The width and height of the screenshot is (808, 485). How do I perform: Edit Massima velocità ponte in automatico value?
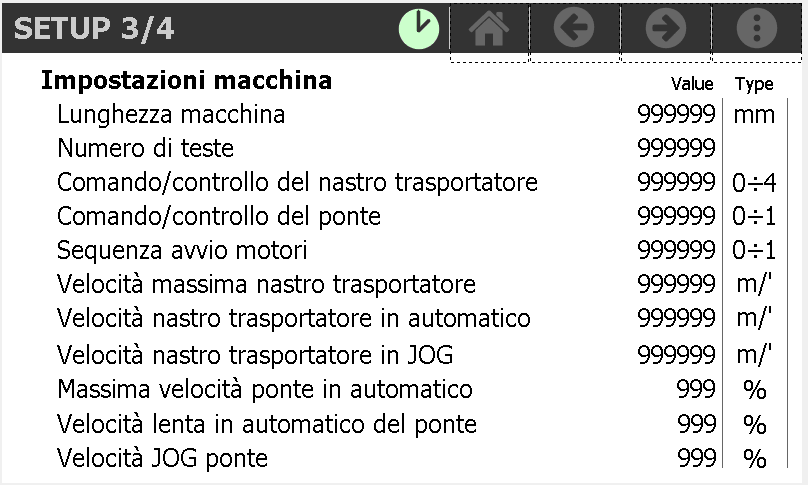click(695, 389)
